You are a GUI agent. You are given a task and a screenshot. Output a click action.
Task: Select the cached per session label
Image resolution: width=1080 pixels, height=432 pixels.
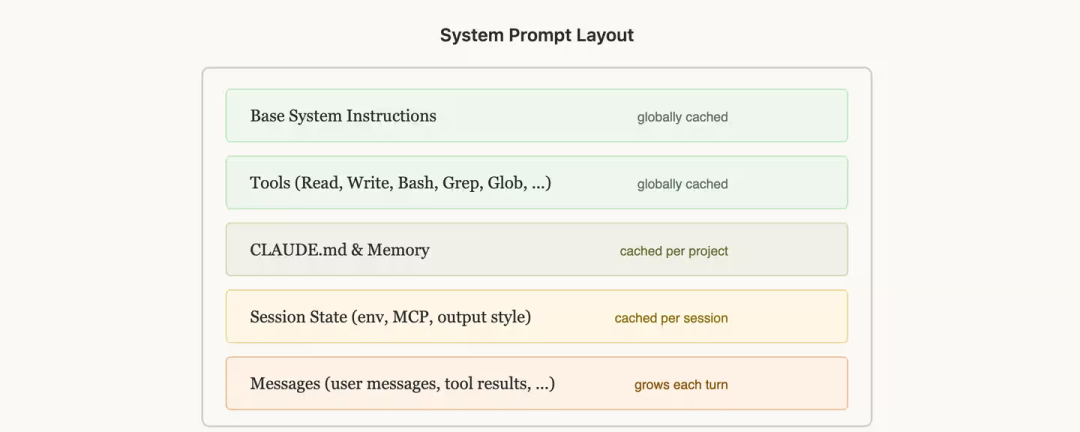click(x=671, y=318)
